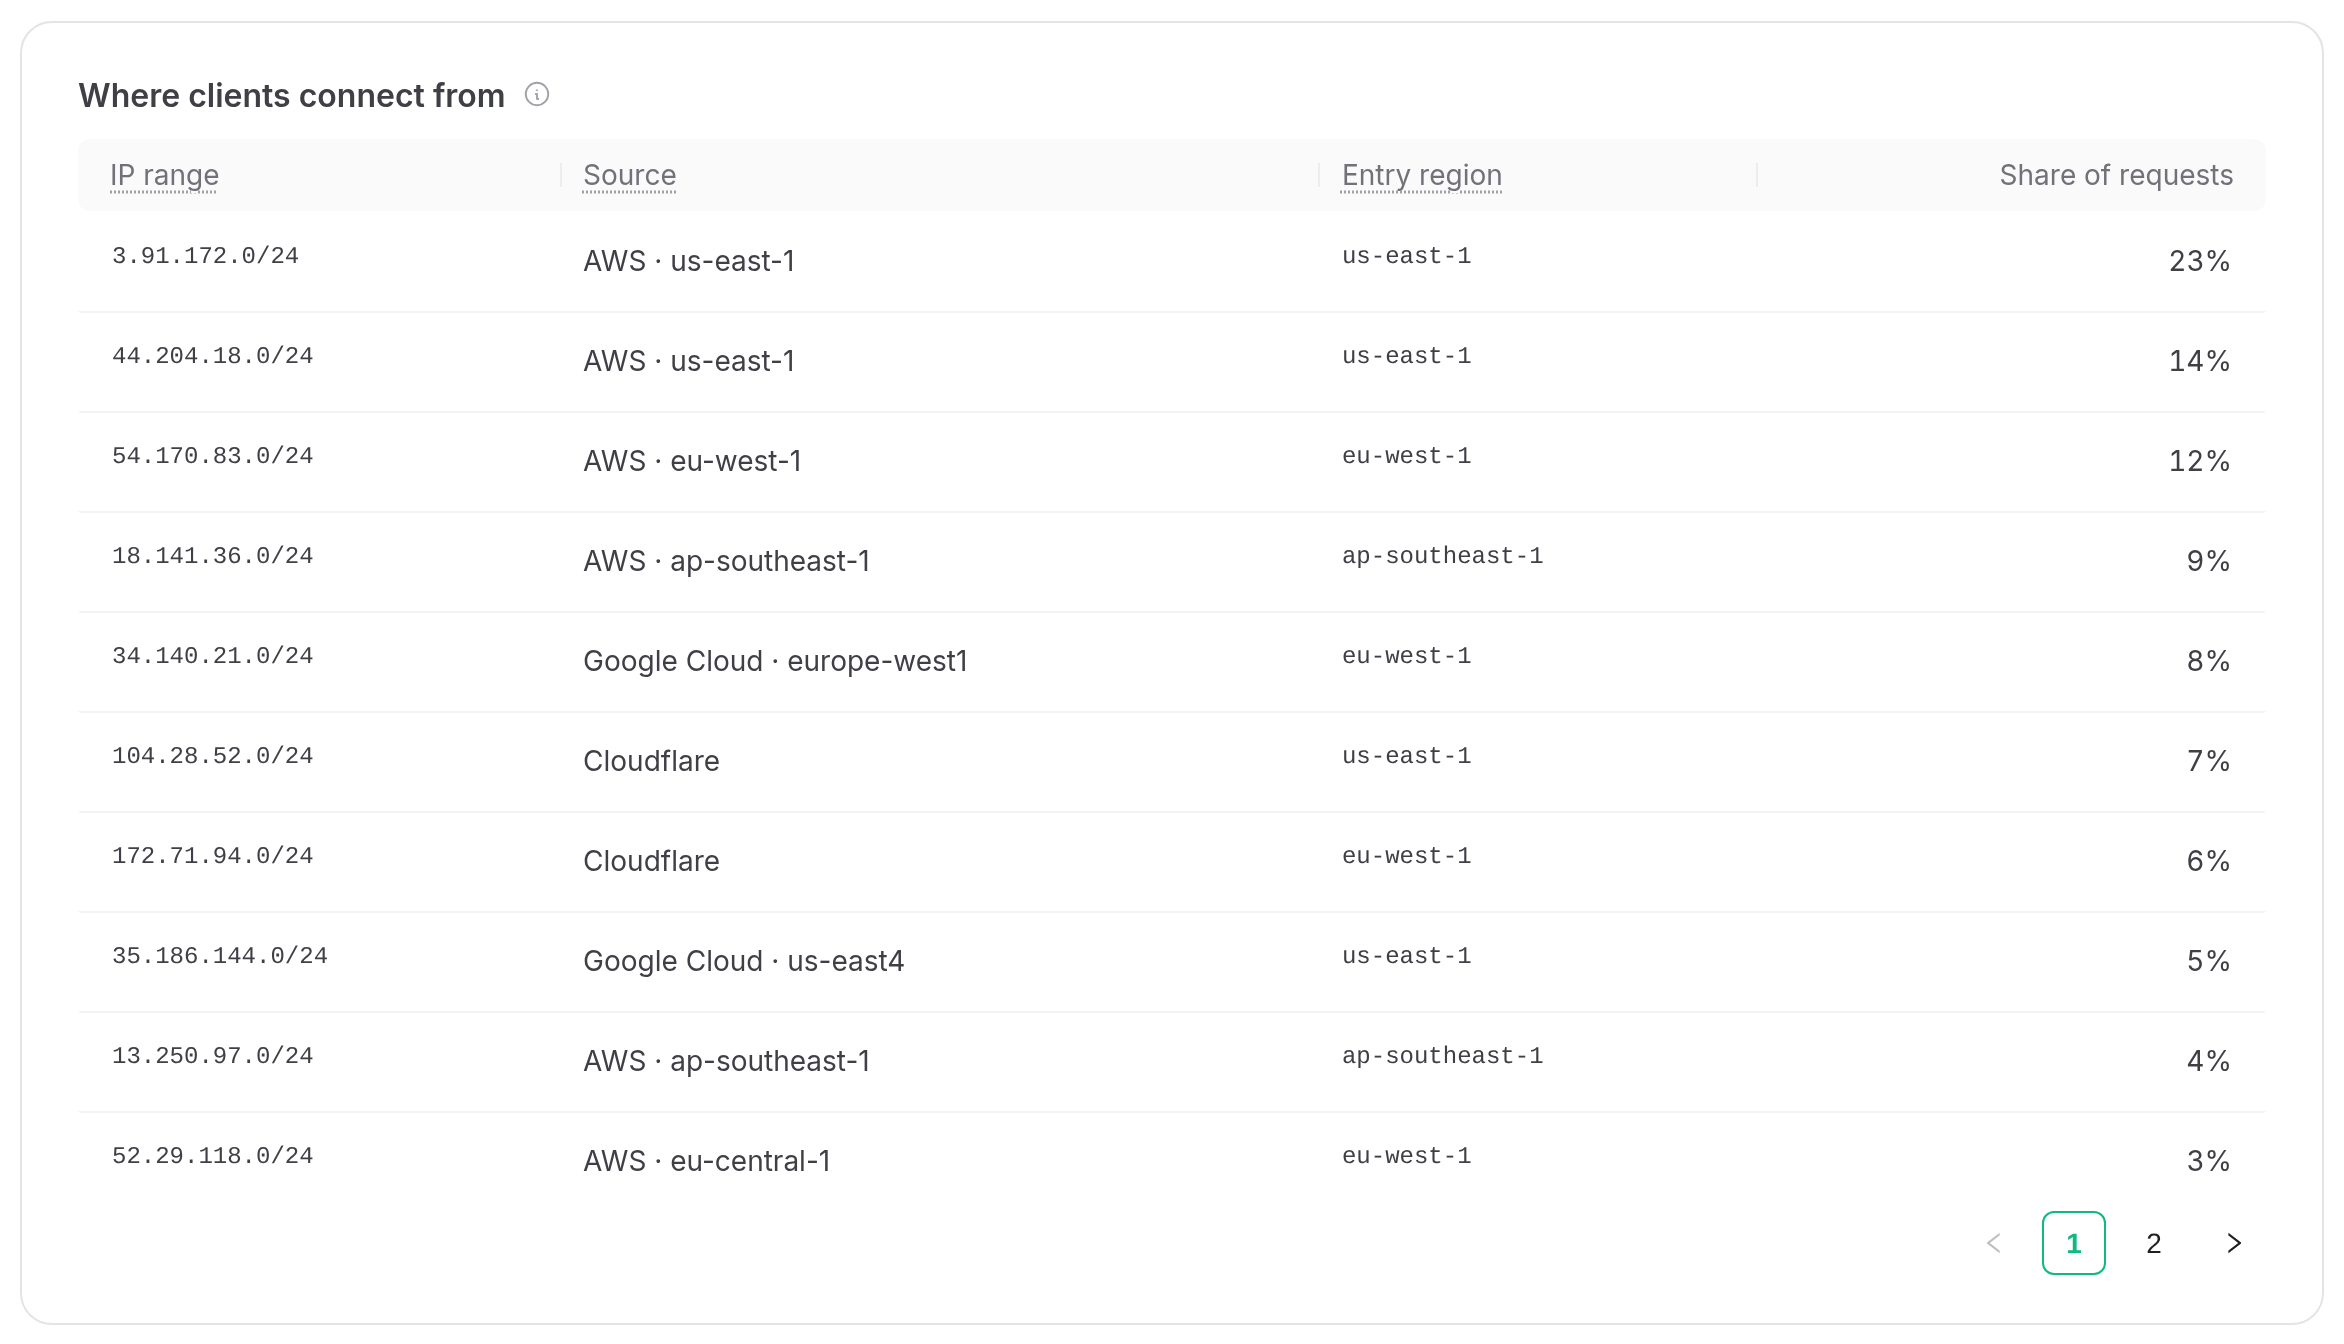Image resolution: width=2344 pixels, height=1344 pixels.
Task: Click entry region us-east-1 in Cloudflare 7% row
Action: click(1407, 756)
